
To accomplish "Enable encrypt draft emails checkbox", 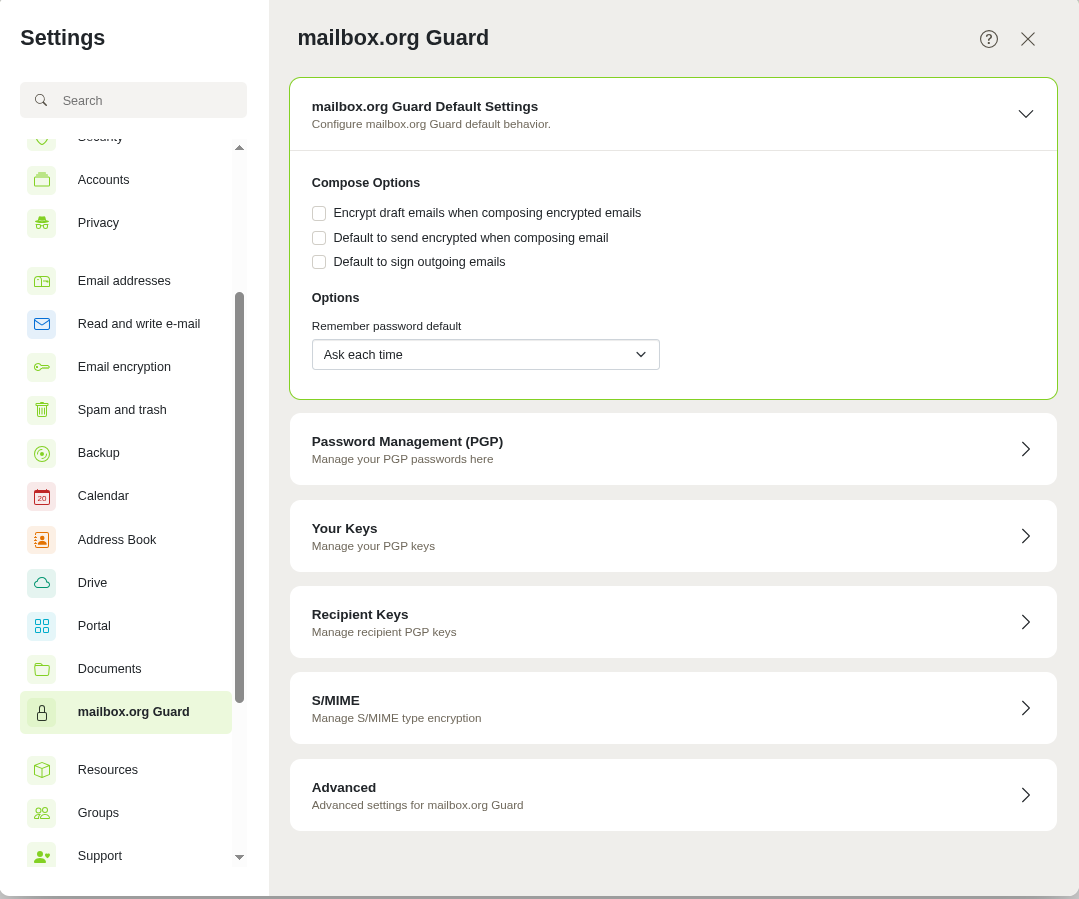I will point(319,213).
